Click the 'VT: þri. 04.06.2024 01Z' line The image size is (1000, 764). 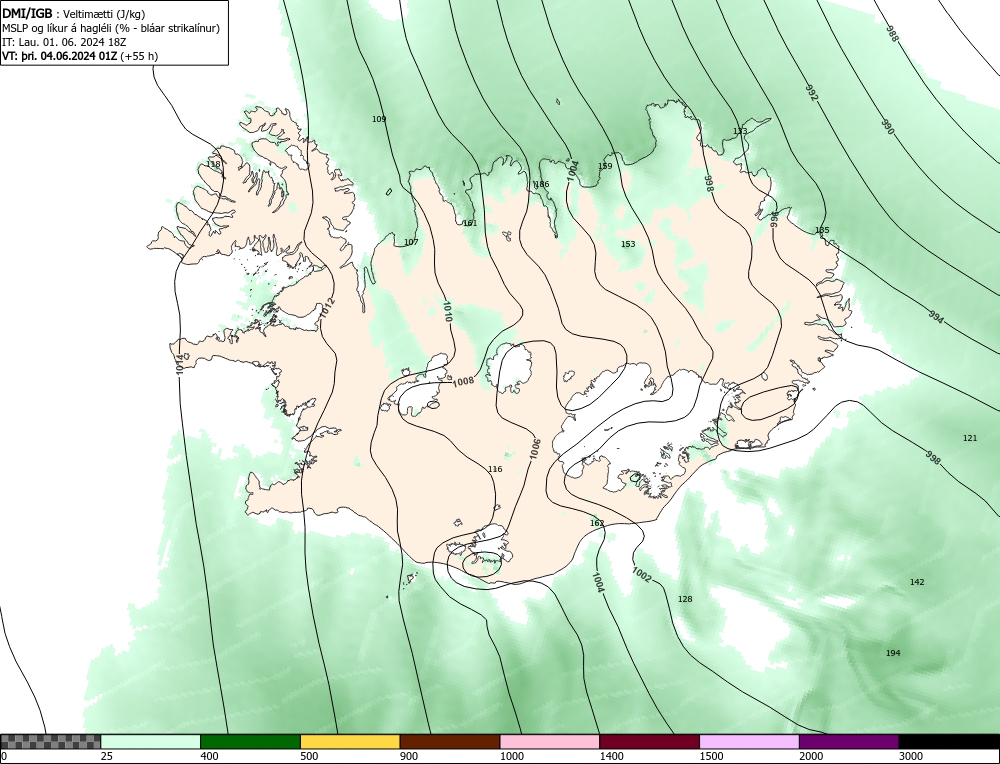coord(80,55)
